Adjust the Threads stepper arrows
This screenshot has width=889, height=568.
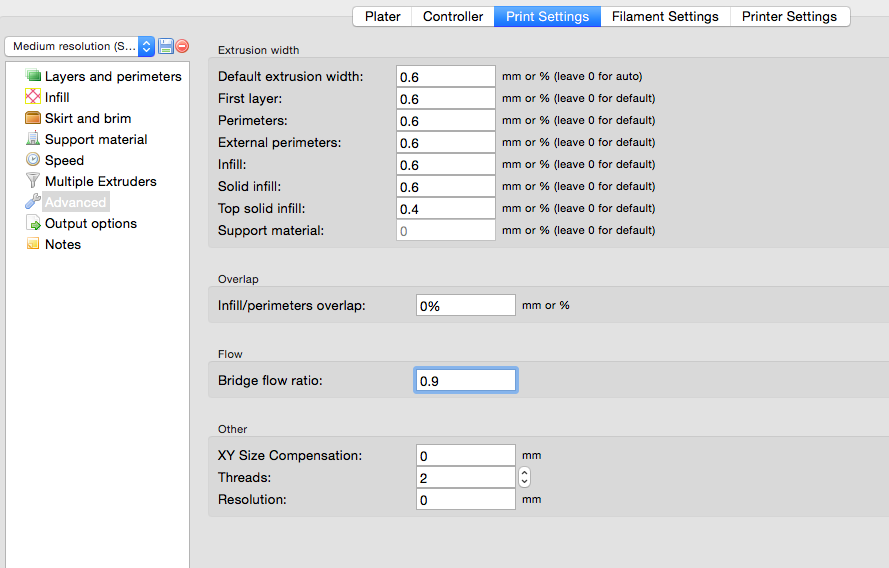coord(524,478)
